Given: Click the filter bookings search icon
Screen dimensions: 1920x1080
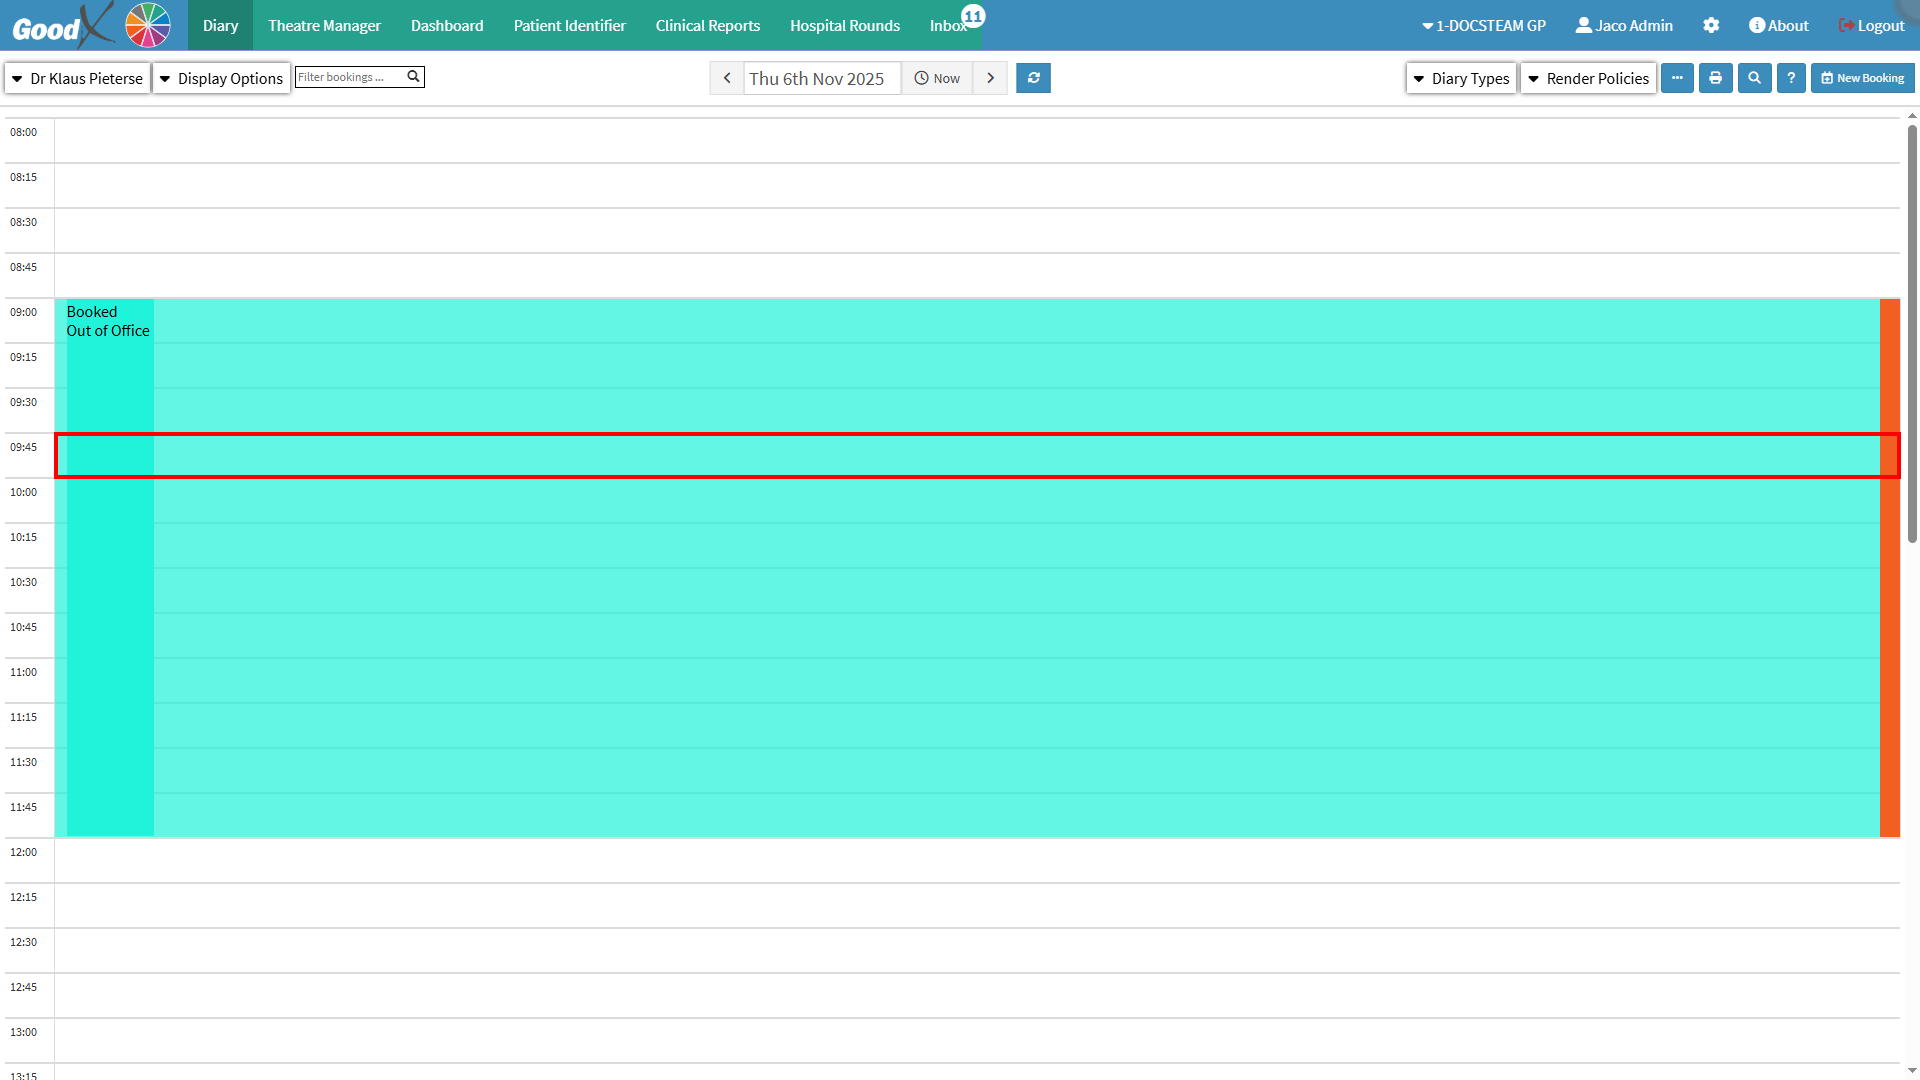Looking at the screenshot, I should pos(413,77).
